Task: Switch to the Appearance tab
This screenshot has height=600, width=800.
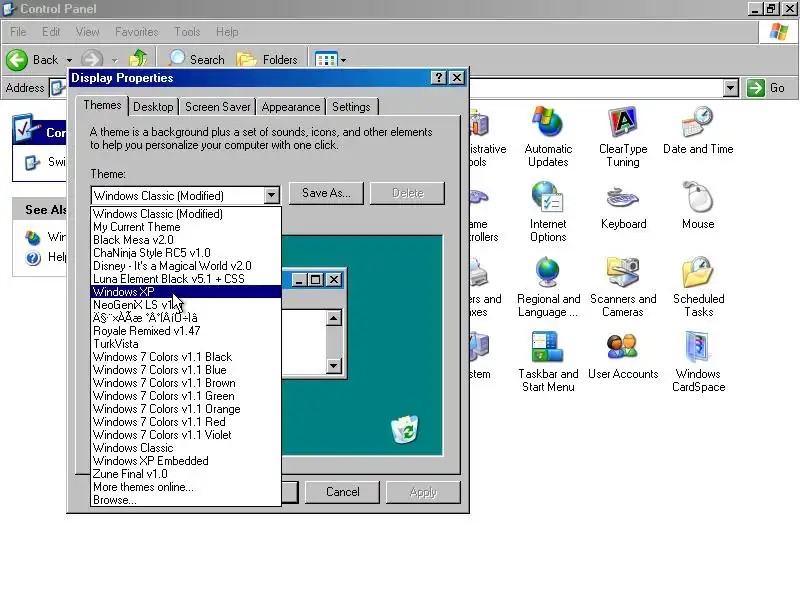Action: pyautogui.click(x=291, y=107)
